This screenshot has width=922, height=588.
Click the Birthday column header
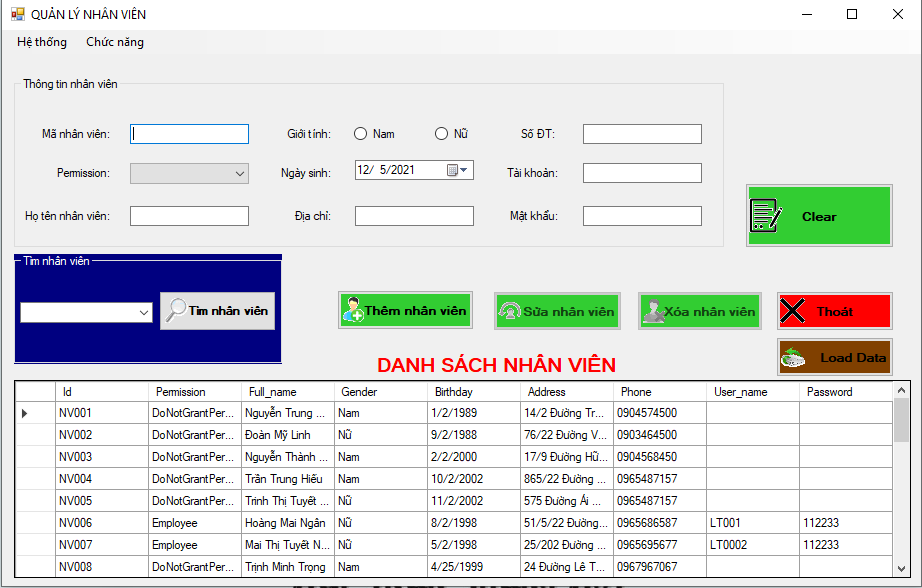click(x=474, y=392)
